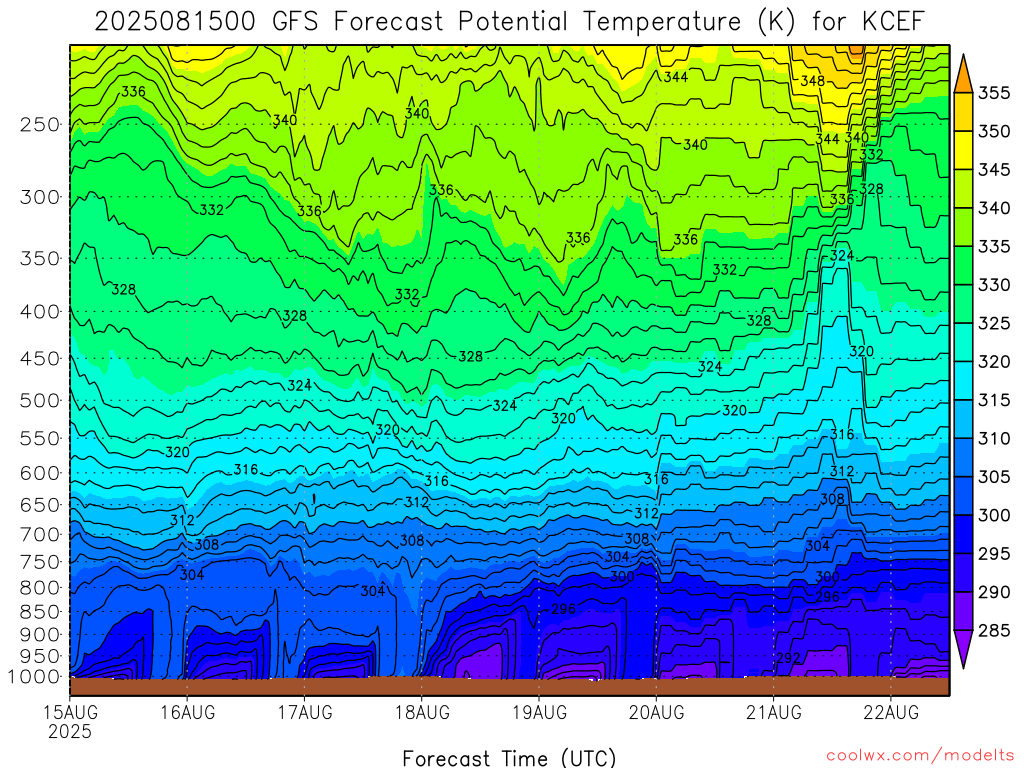1024x768 pixels.
Task: Pick the 750 pressure level axis label
Action: [x=40, y=562]
